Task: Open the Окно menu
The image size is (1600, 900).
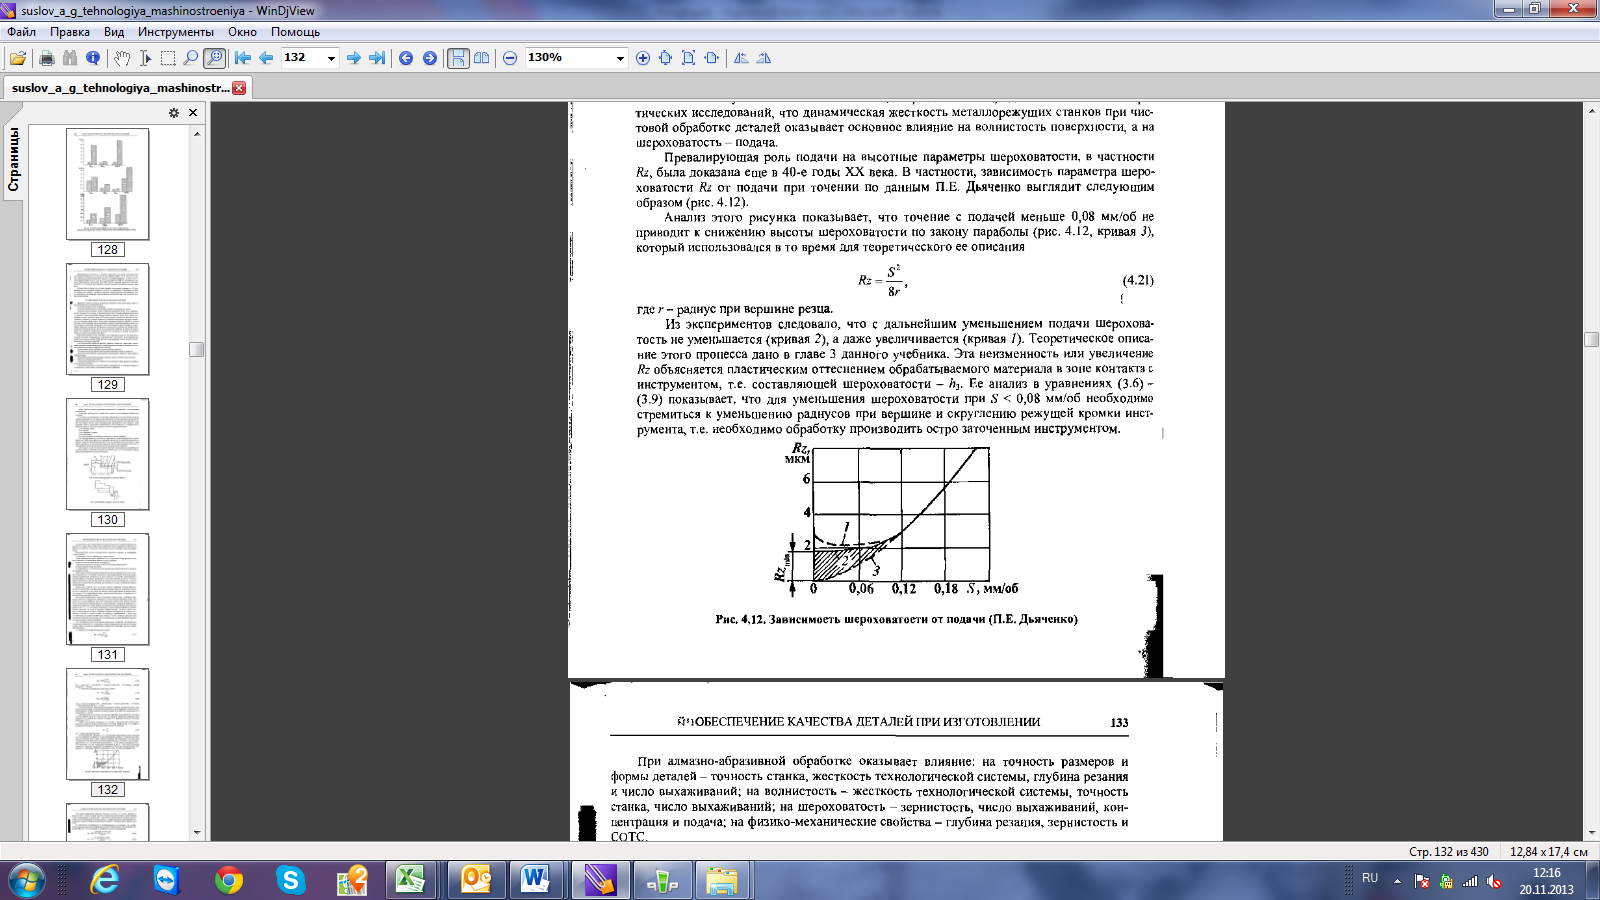Action: pos(242,32)
